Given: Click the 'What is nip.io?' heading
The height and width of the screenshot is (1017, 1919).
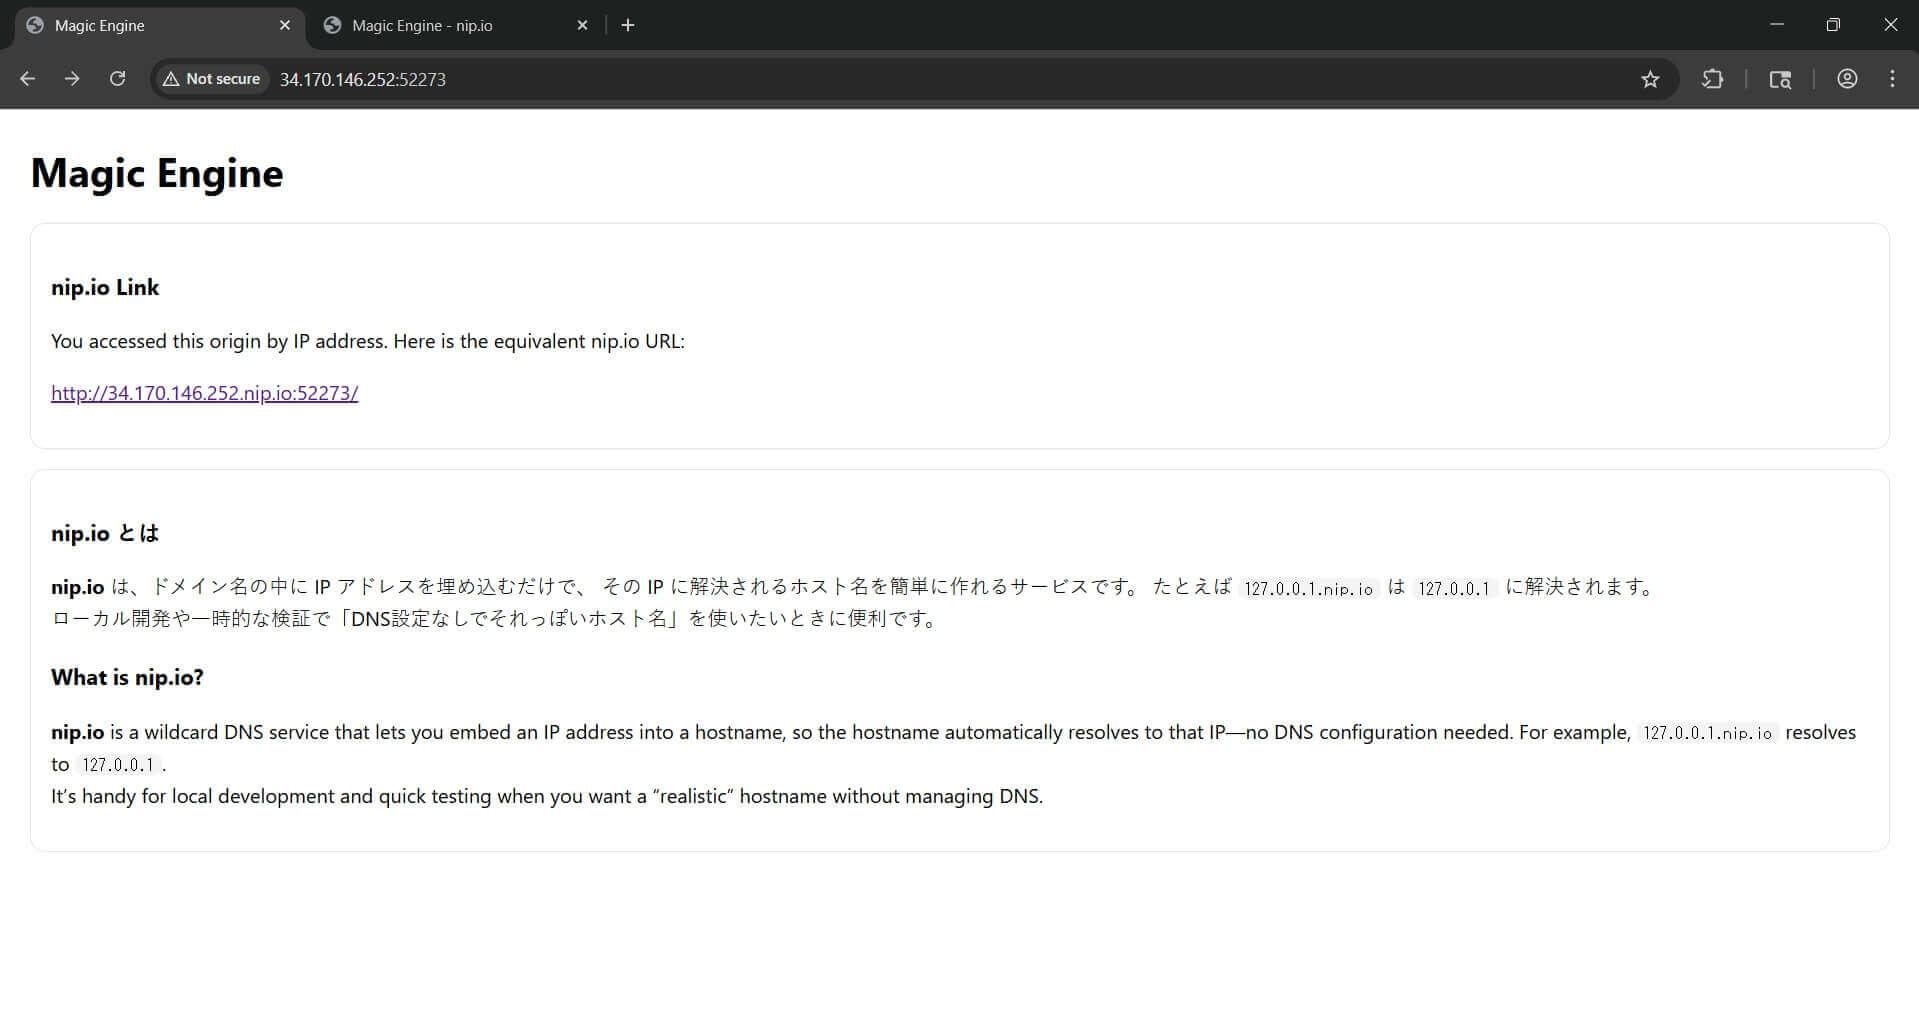Looking at the screenshot, I should [127, 678].
